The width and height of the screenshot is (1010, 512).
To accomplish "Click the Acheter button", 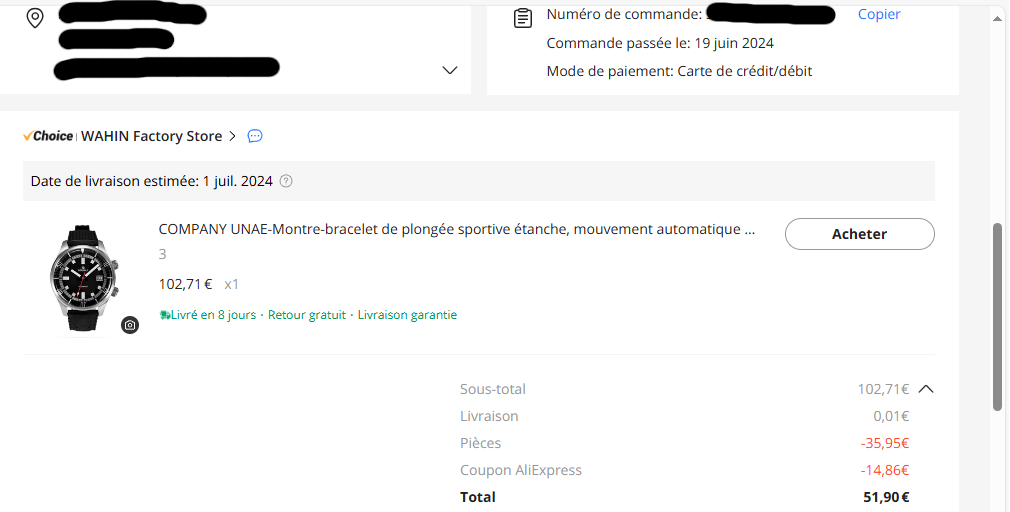I will point(859,234).
